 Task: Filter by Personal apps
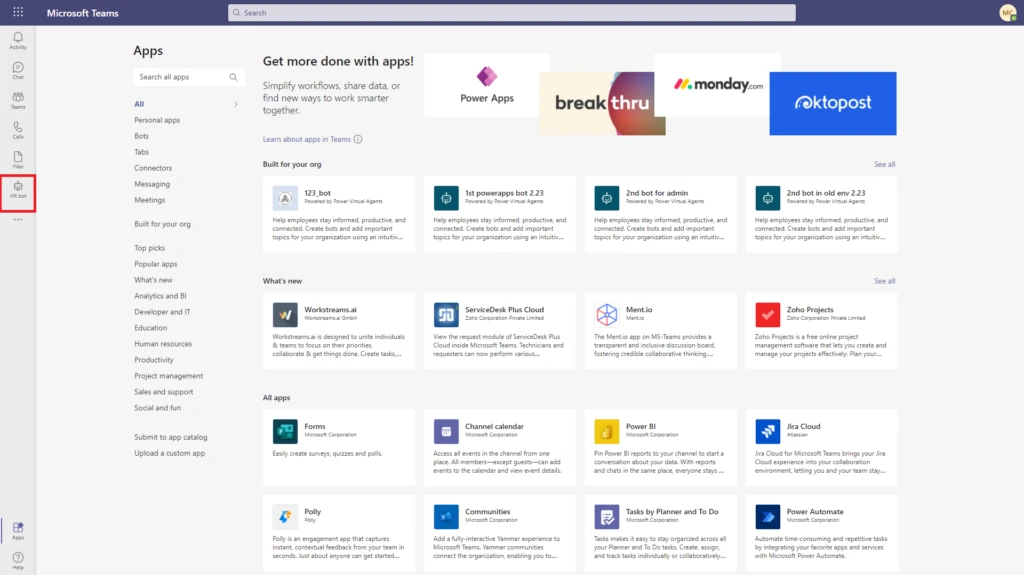click(157, 120)
